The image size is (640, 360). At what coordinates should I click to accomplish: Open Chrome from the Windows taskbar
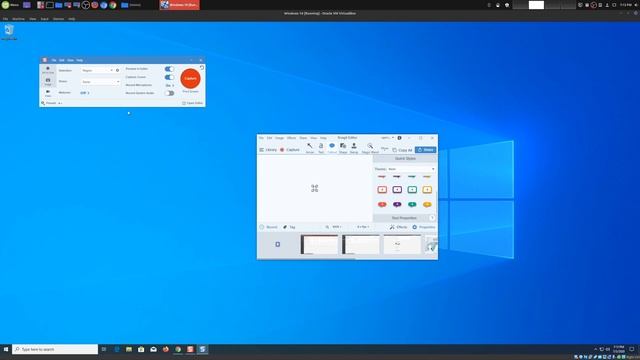178,349
